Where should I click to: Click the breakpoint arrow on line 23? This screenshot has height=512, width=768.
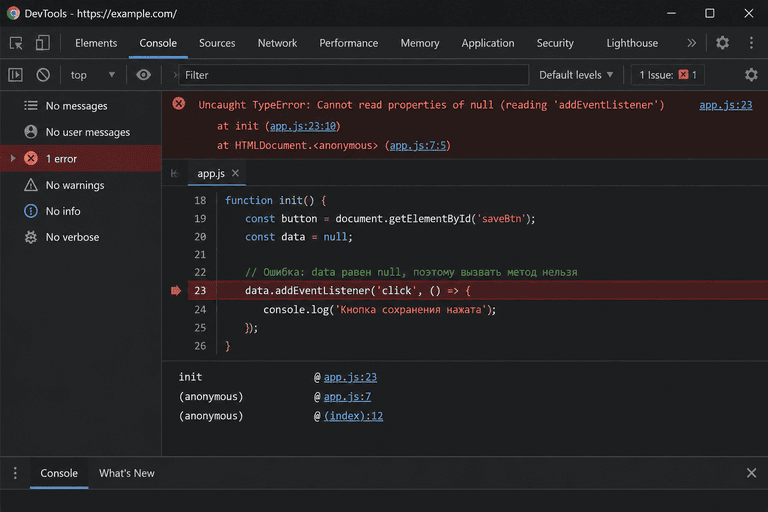[176, 291]
